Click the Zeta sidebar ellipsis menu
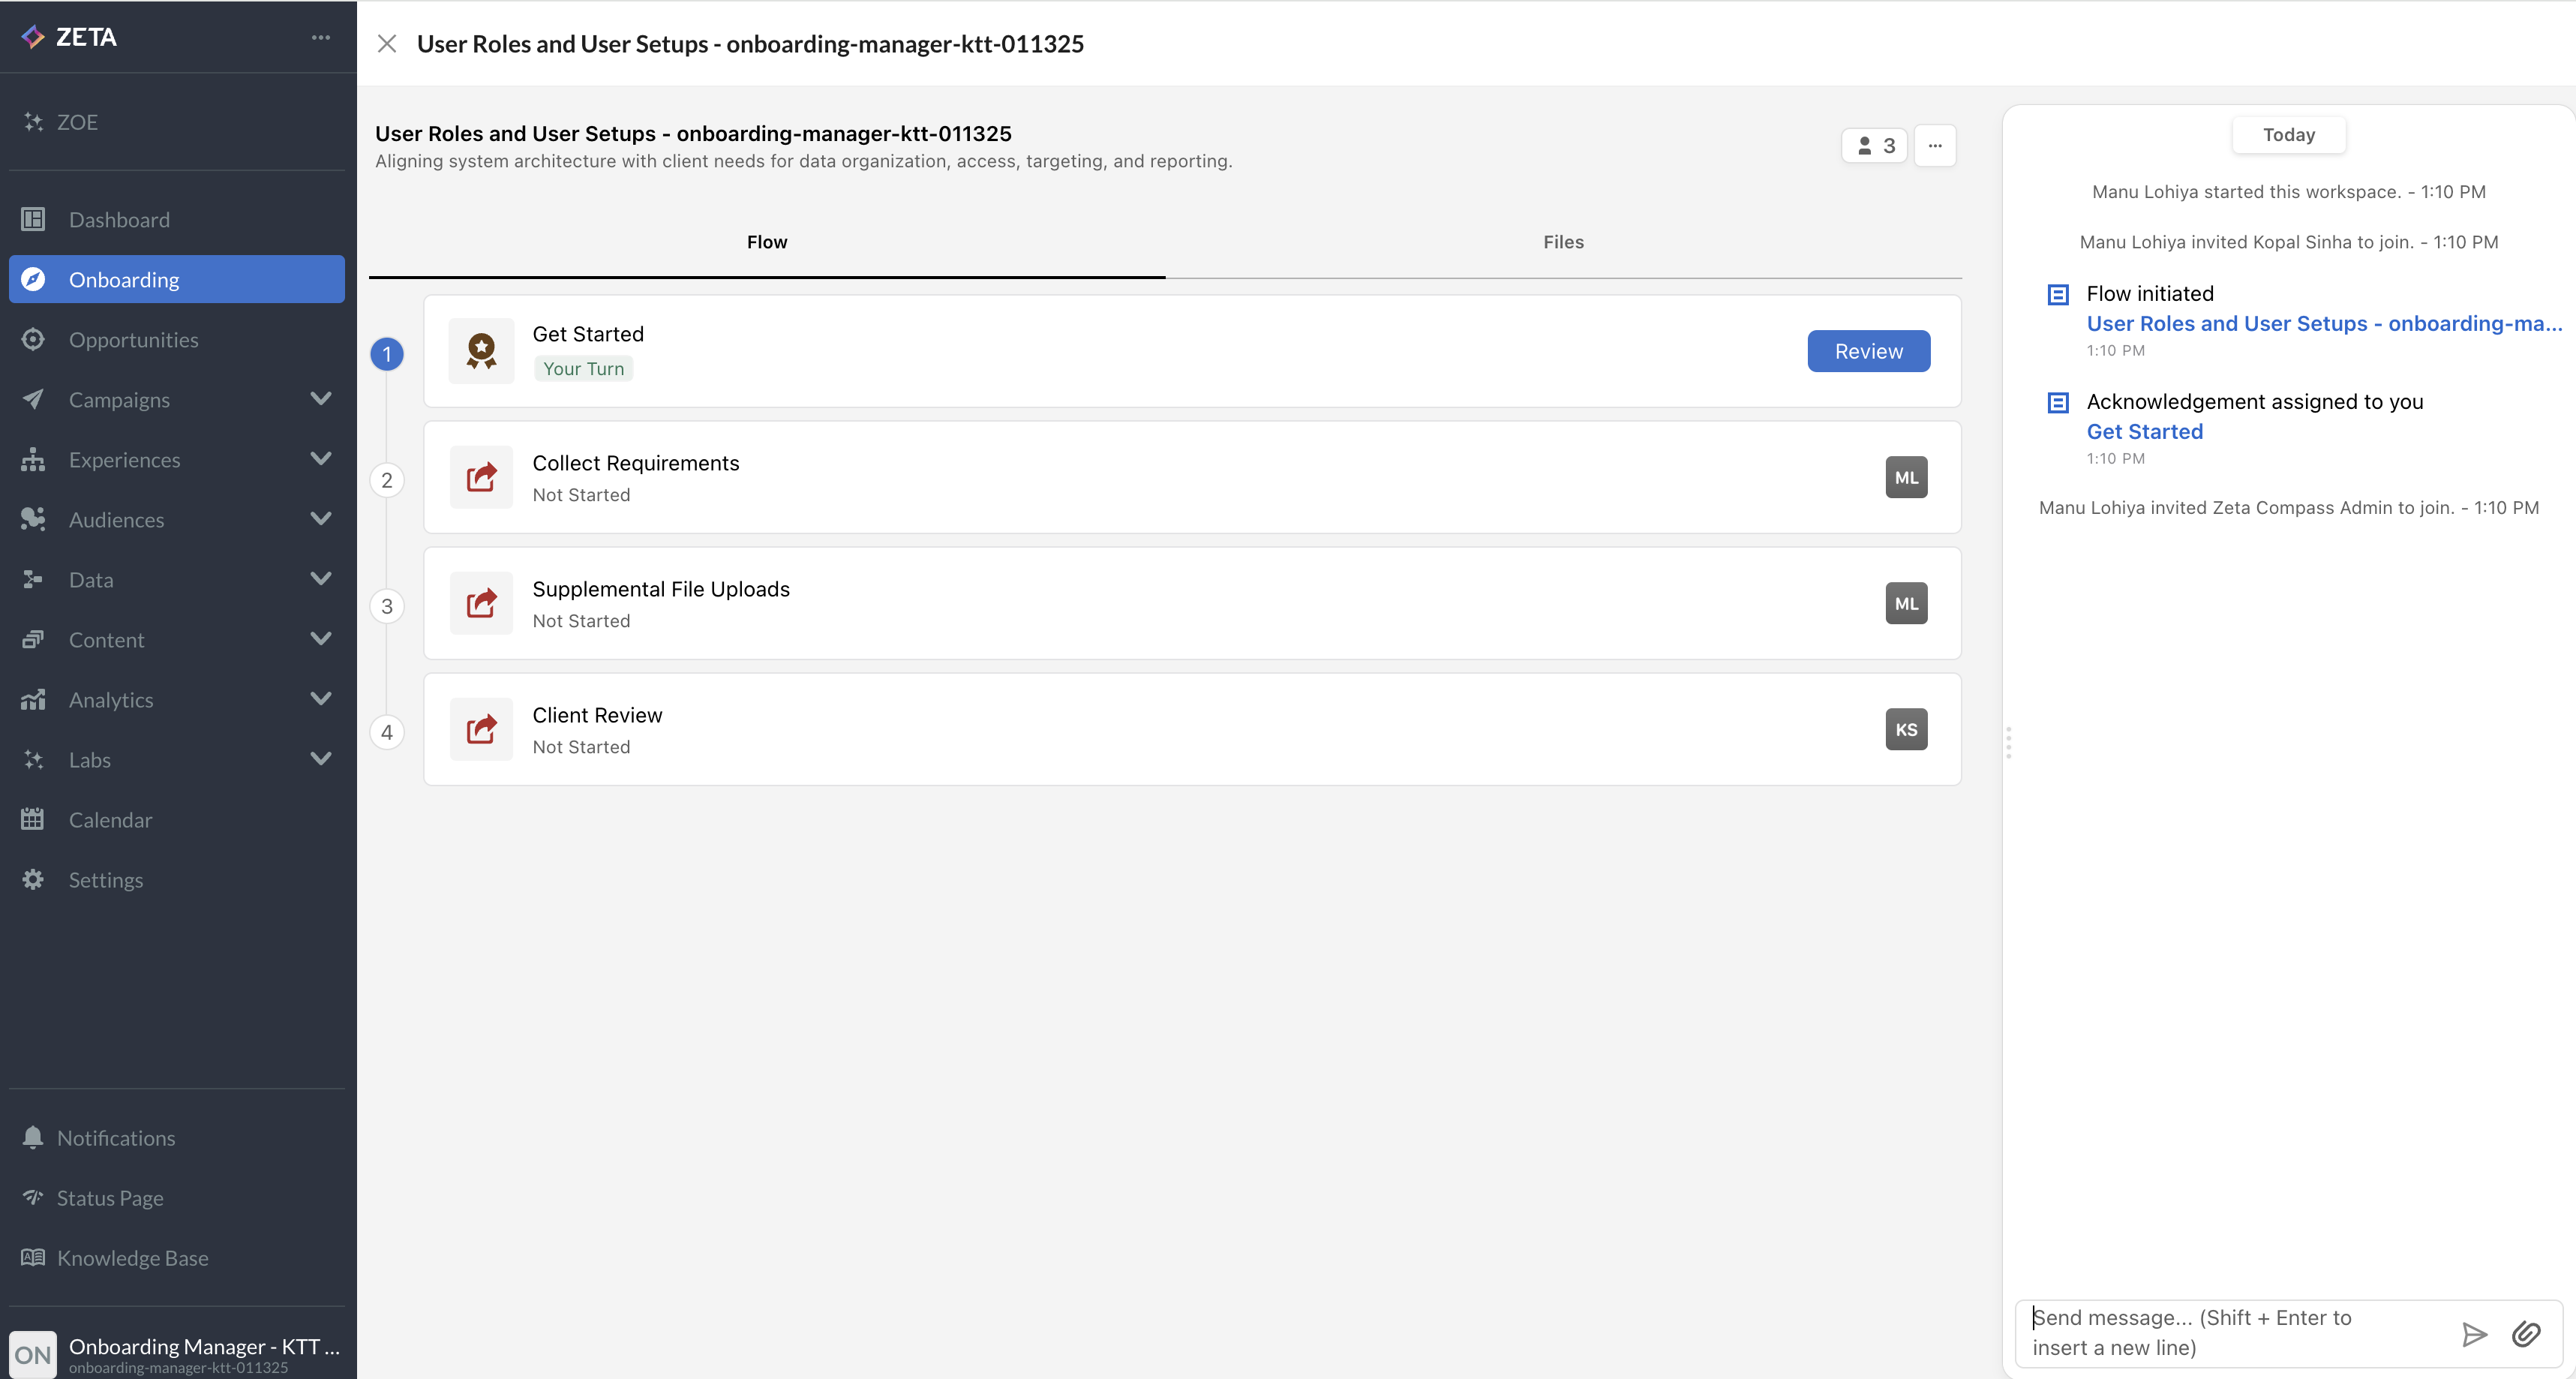Screen dimensions: 2576x1379 (320, 37)
